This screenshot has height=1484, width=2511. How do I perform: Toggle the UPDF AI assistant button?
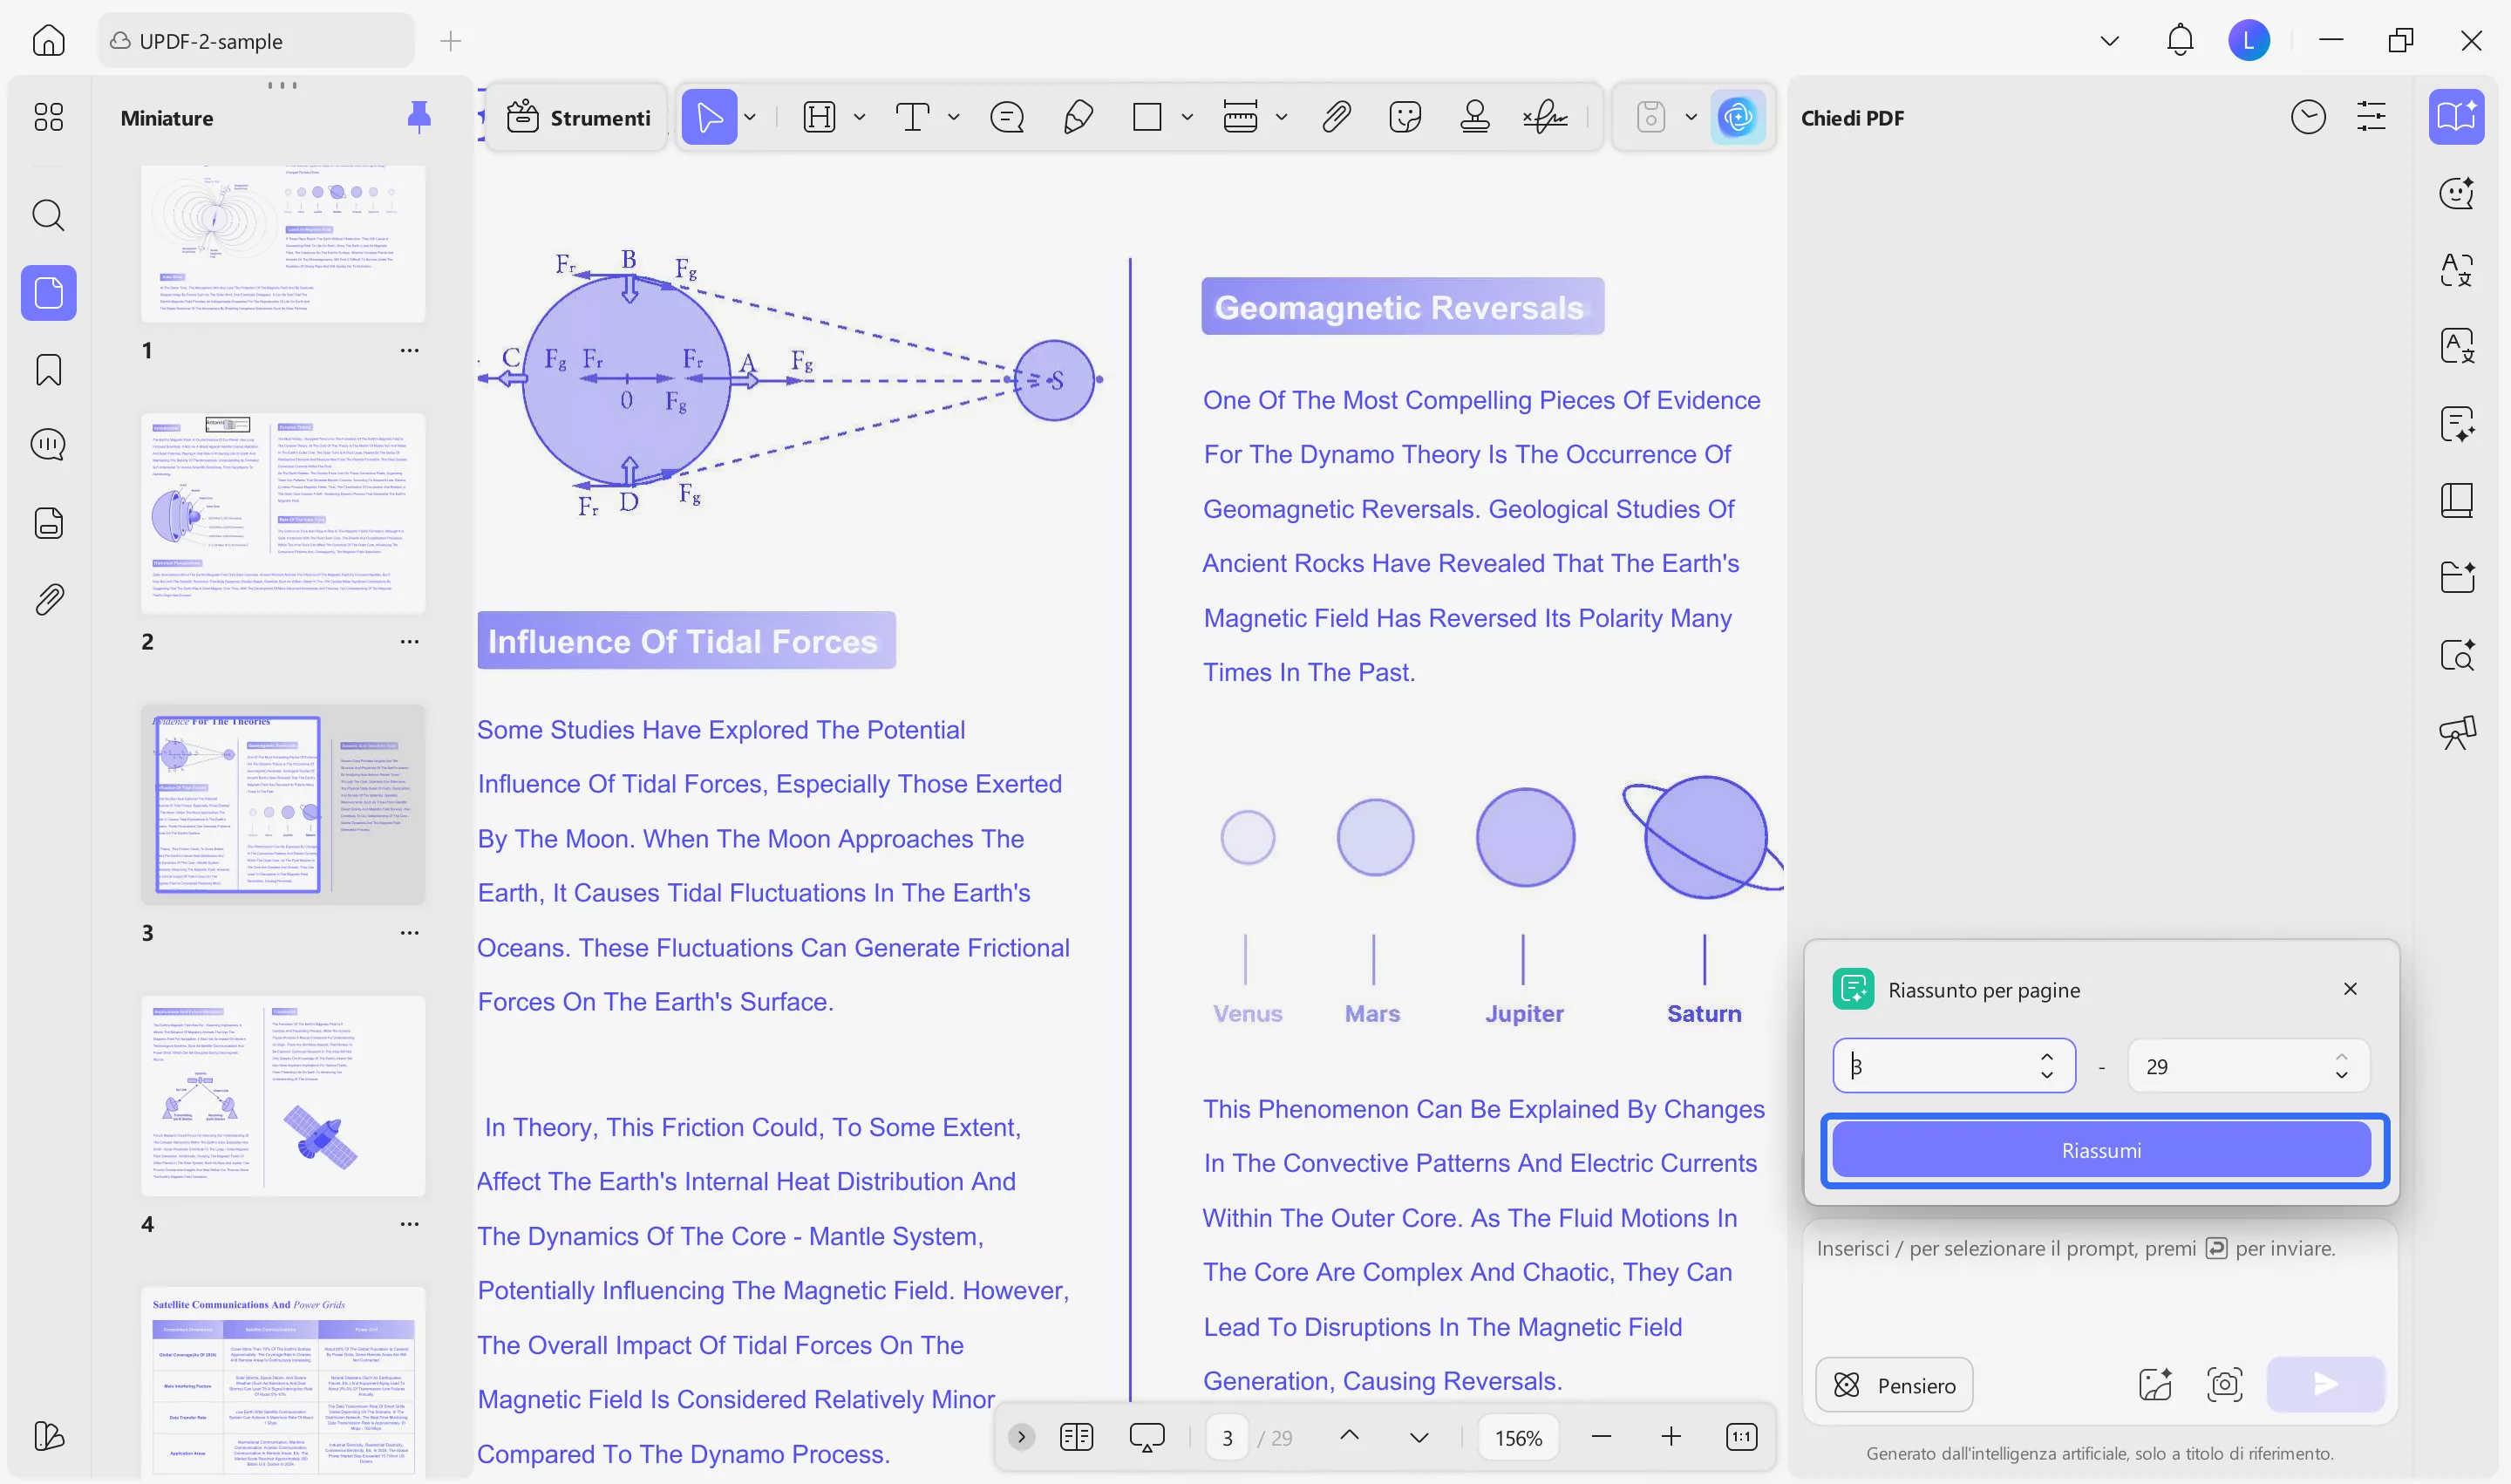(1738, 117)
